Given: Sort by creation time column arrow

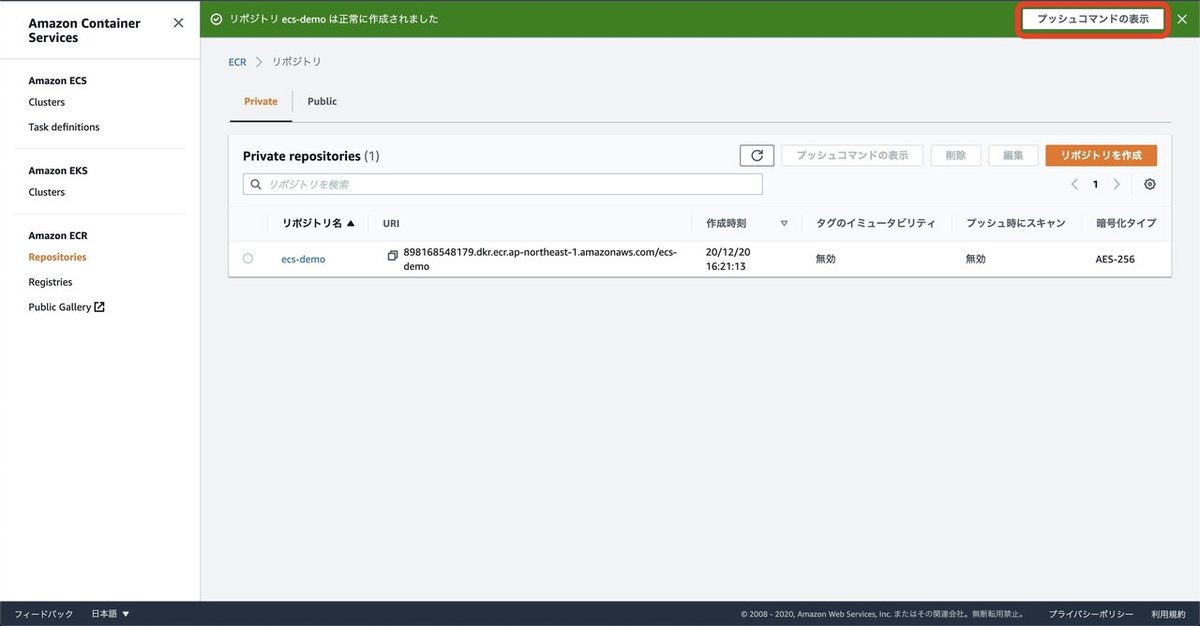Looking at the screenshot, I should point(784,224).
